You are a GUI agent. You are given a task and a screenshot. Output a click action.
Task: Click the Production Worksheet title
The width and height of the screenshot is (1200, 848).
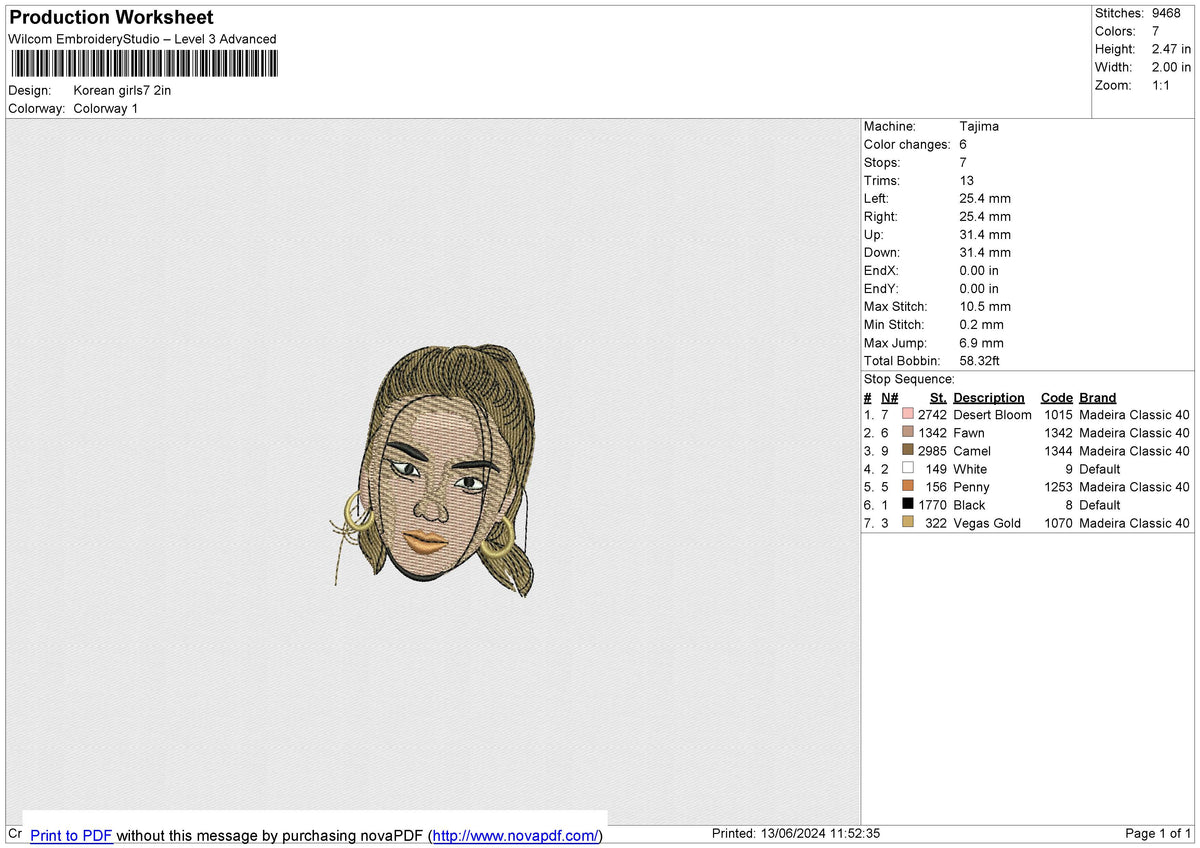coord(111,18)
